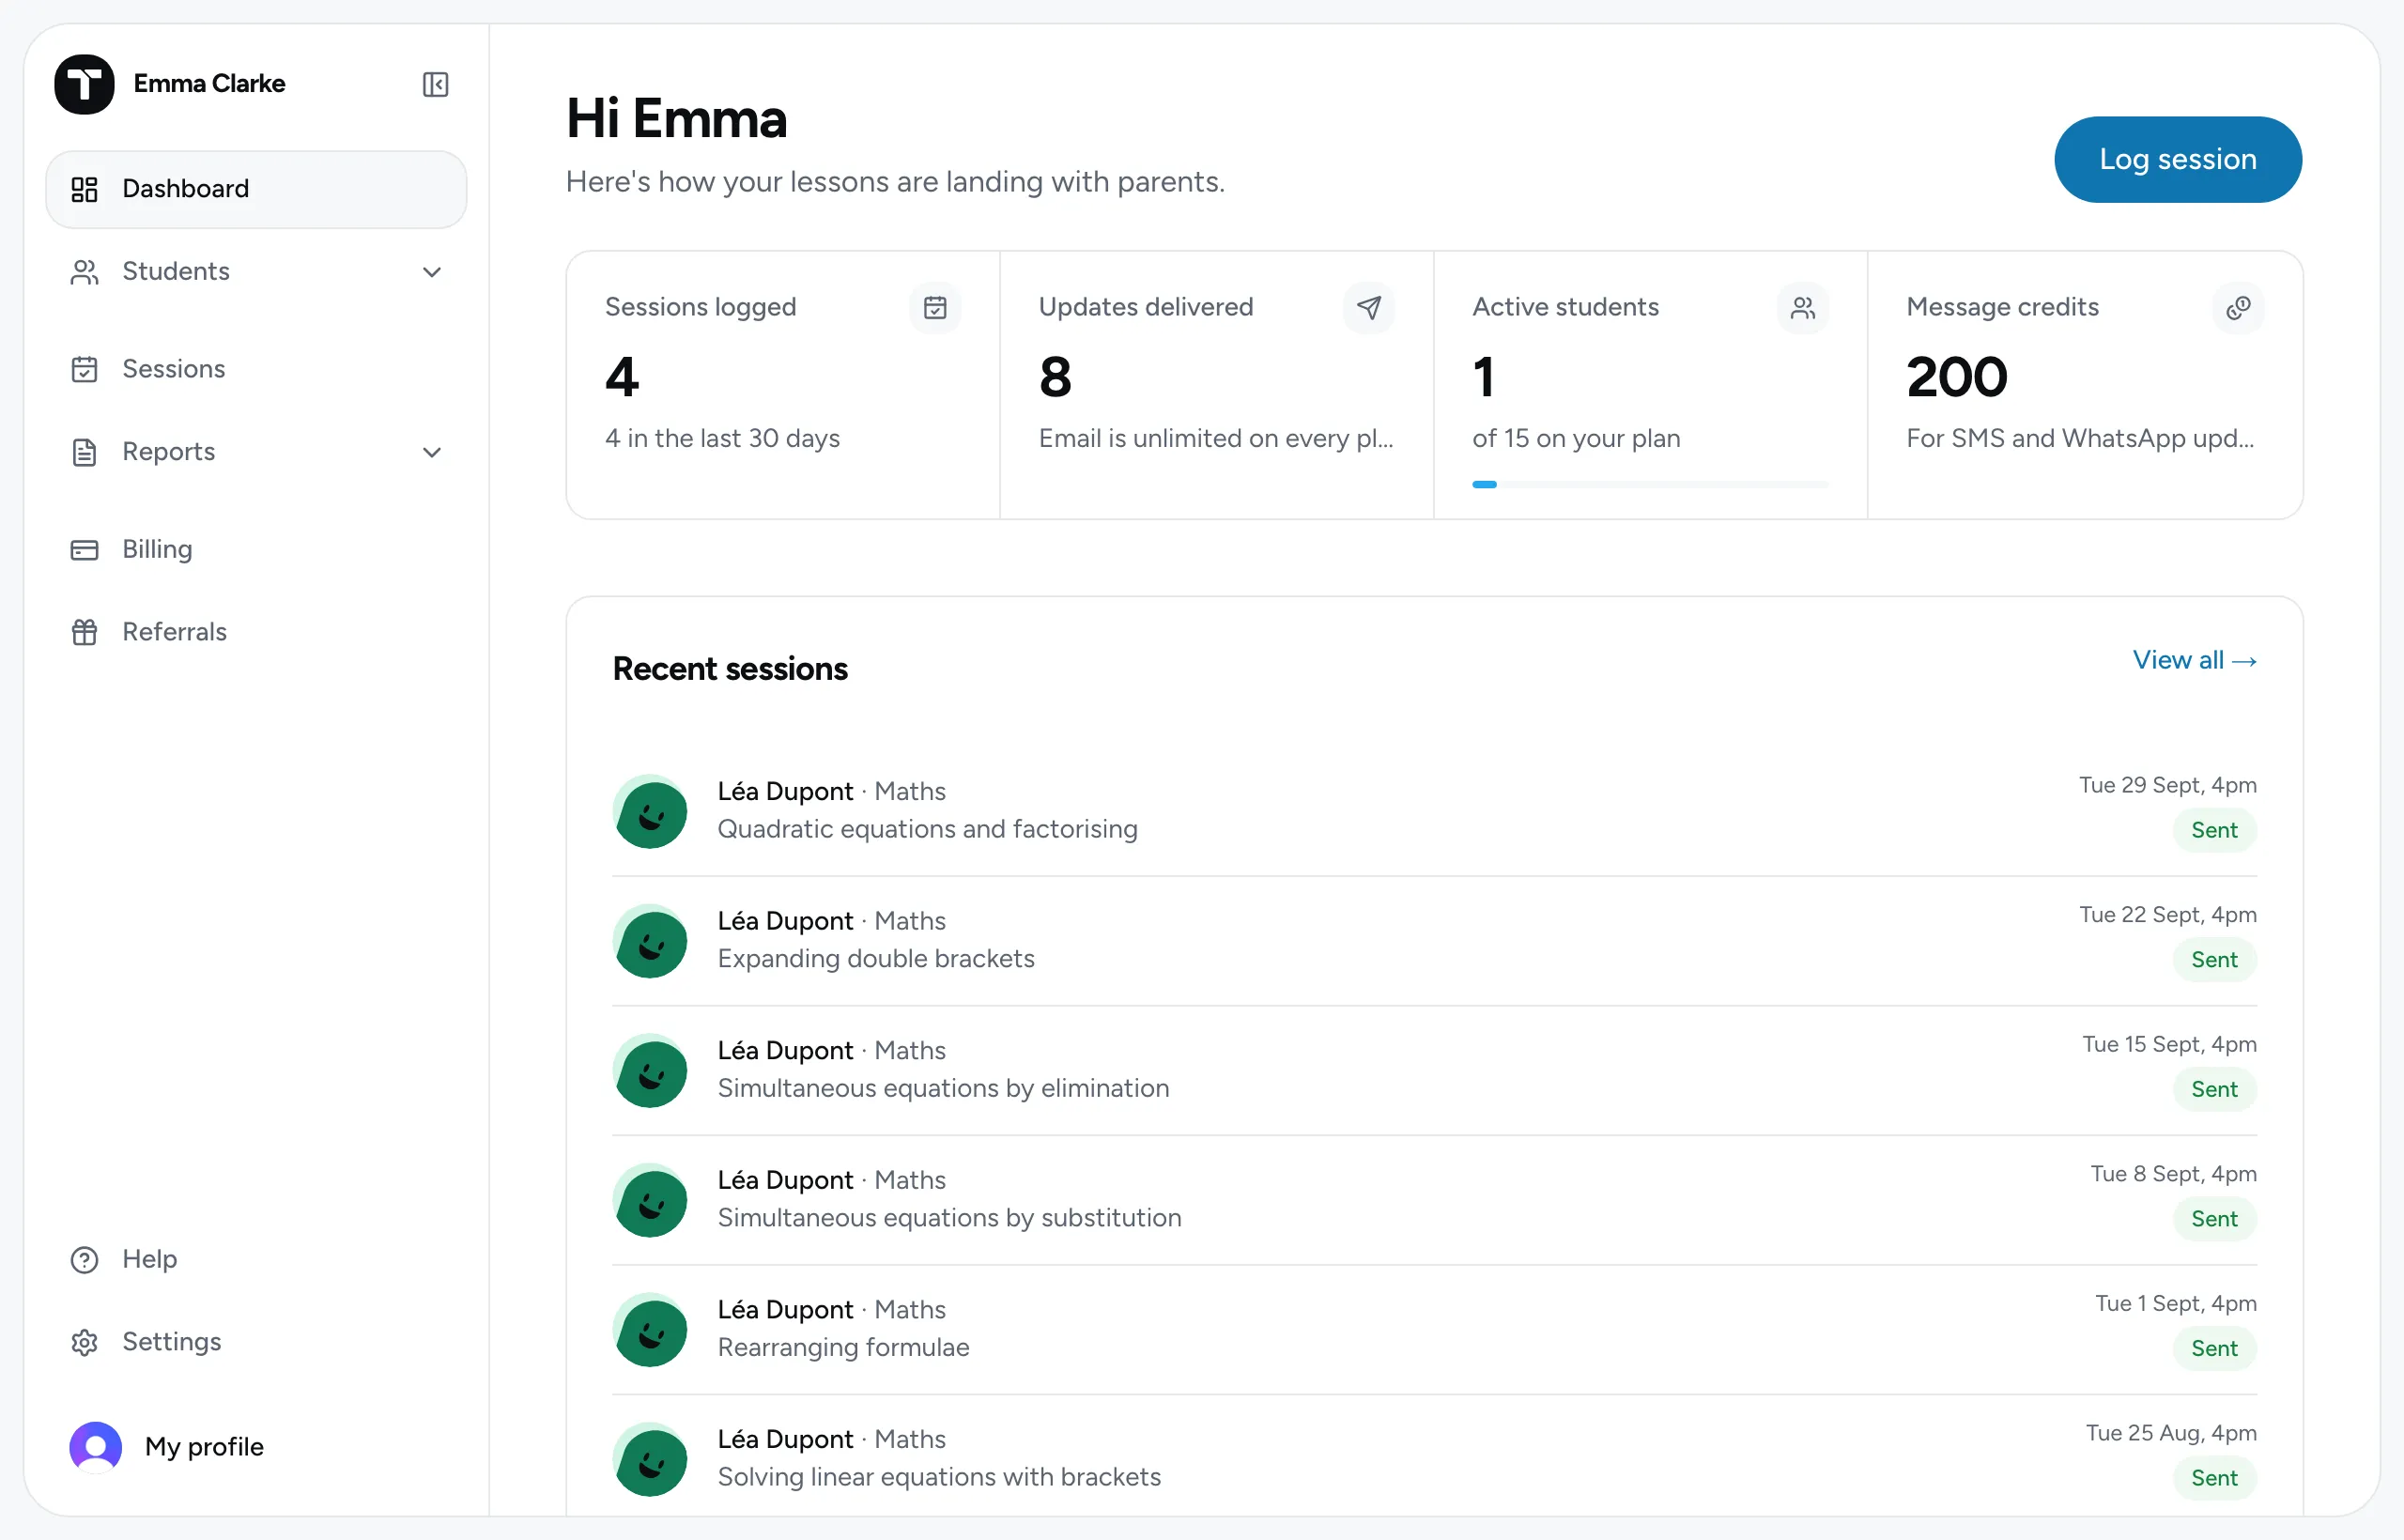Click avatar of Solving linear equations session
This screenshot has height=1540, width=2404.
tap(650, 1460)
